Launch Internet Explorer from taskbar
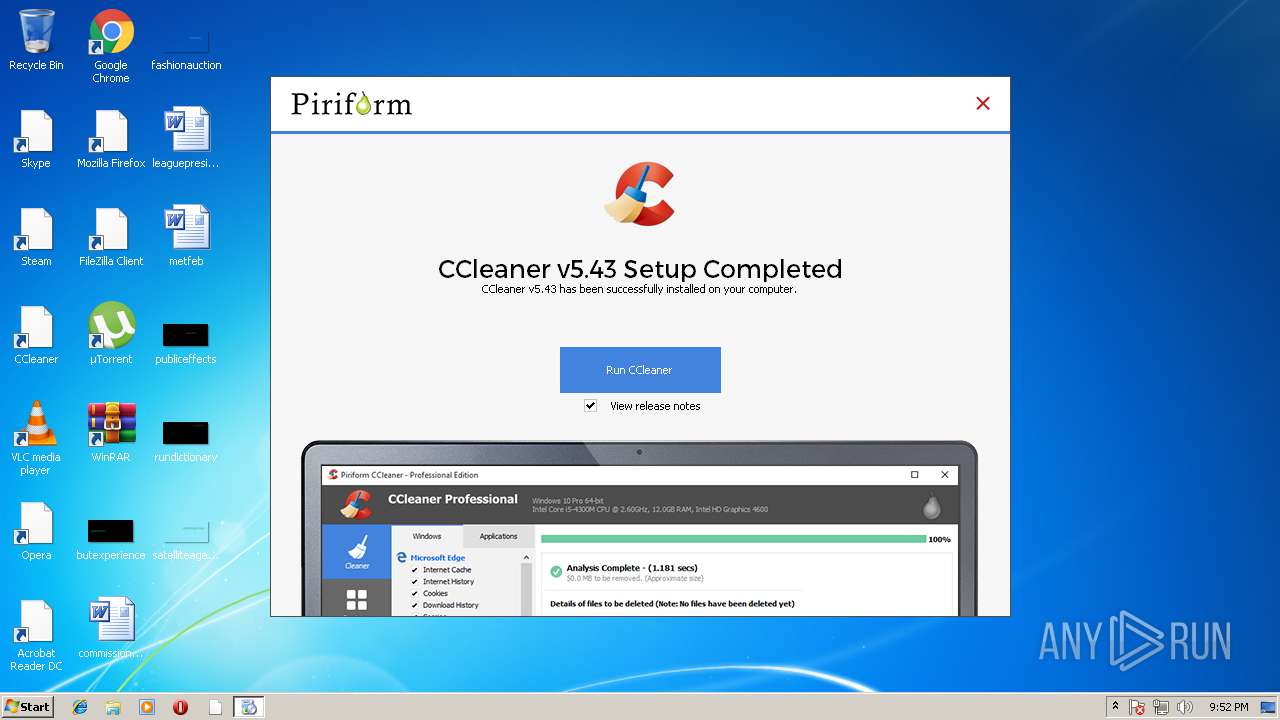The height and width of the screenshot is (720, 1280). pos(80,707)
